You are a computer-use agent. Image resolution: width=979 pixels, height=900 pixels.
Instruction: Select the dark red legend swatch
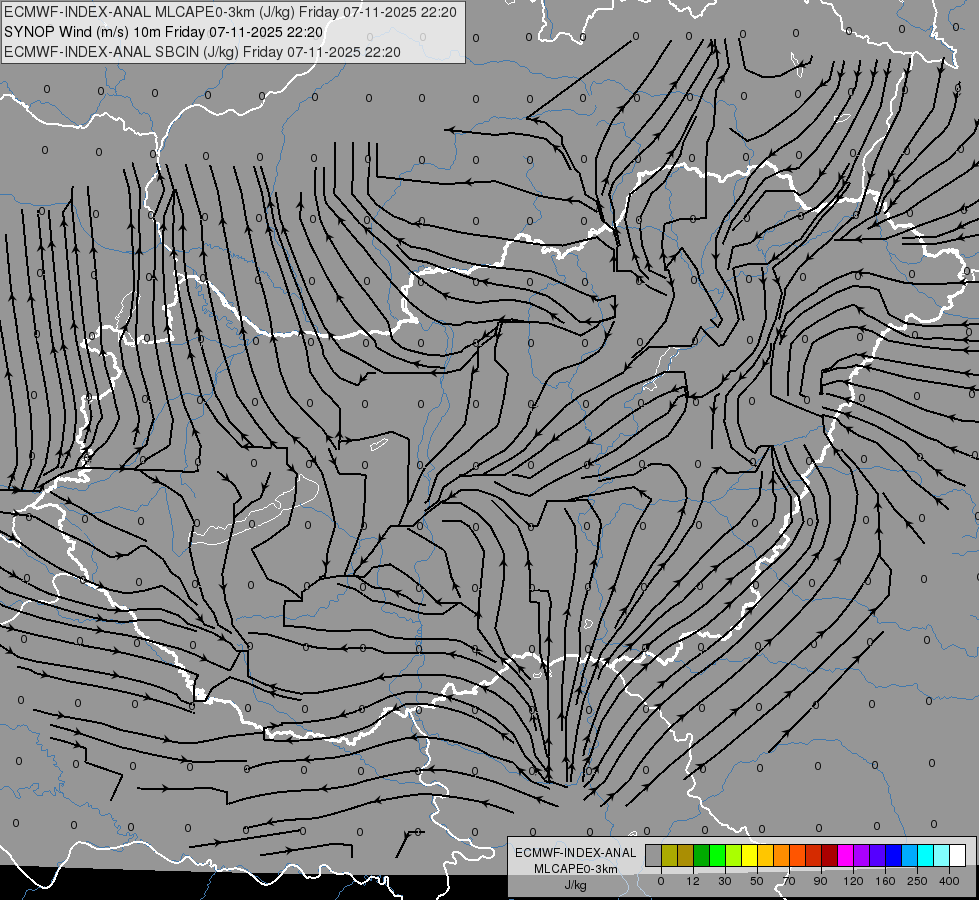tap(830, 856)
